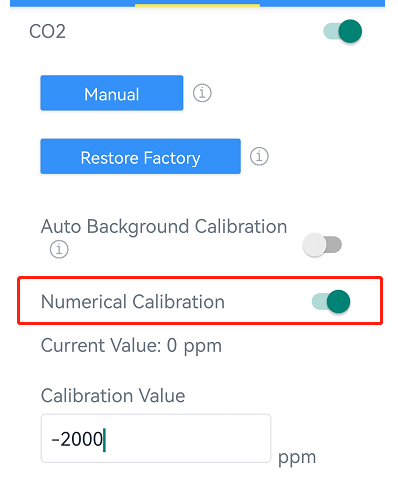Click the Calibration Value field label
Image resolution: width=398 pixels, height=487 pixels.
pos(113,396)
